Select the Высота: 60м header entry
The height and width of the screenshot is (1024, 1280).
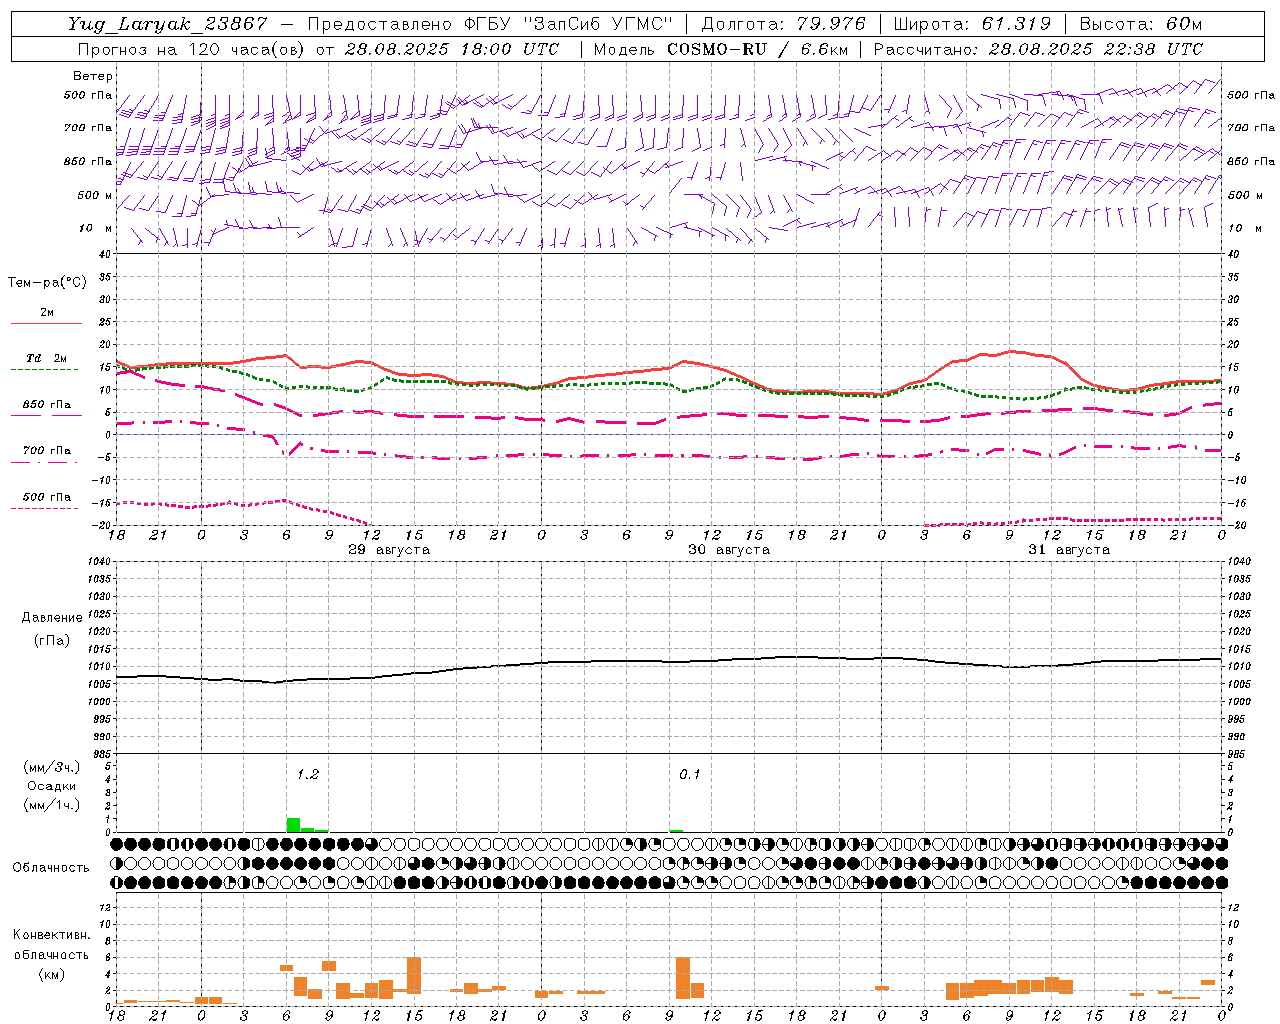tap(1141, 25)
